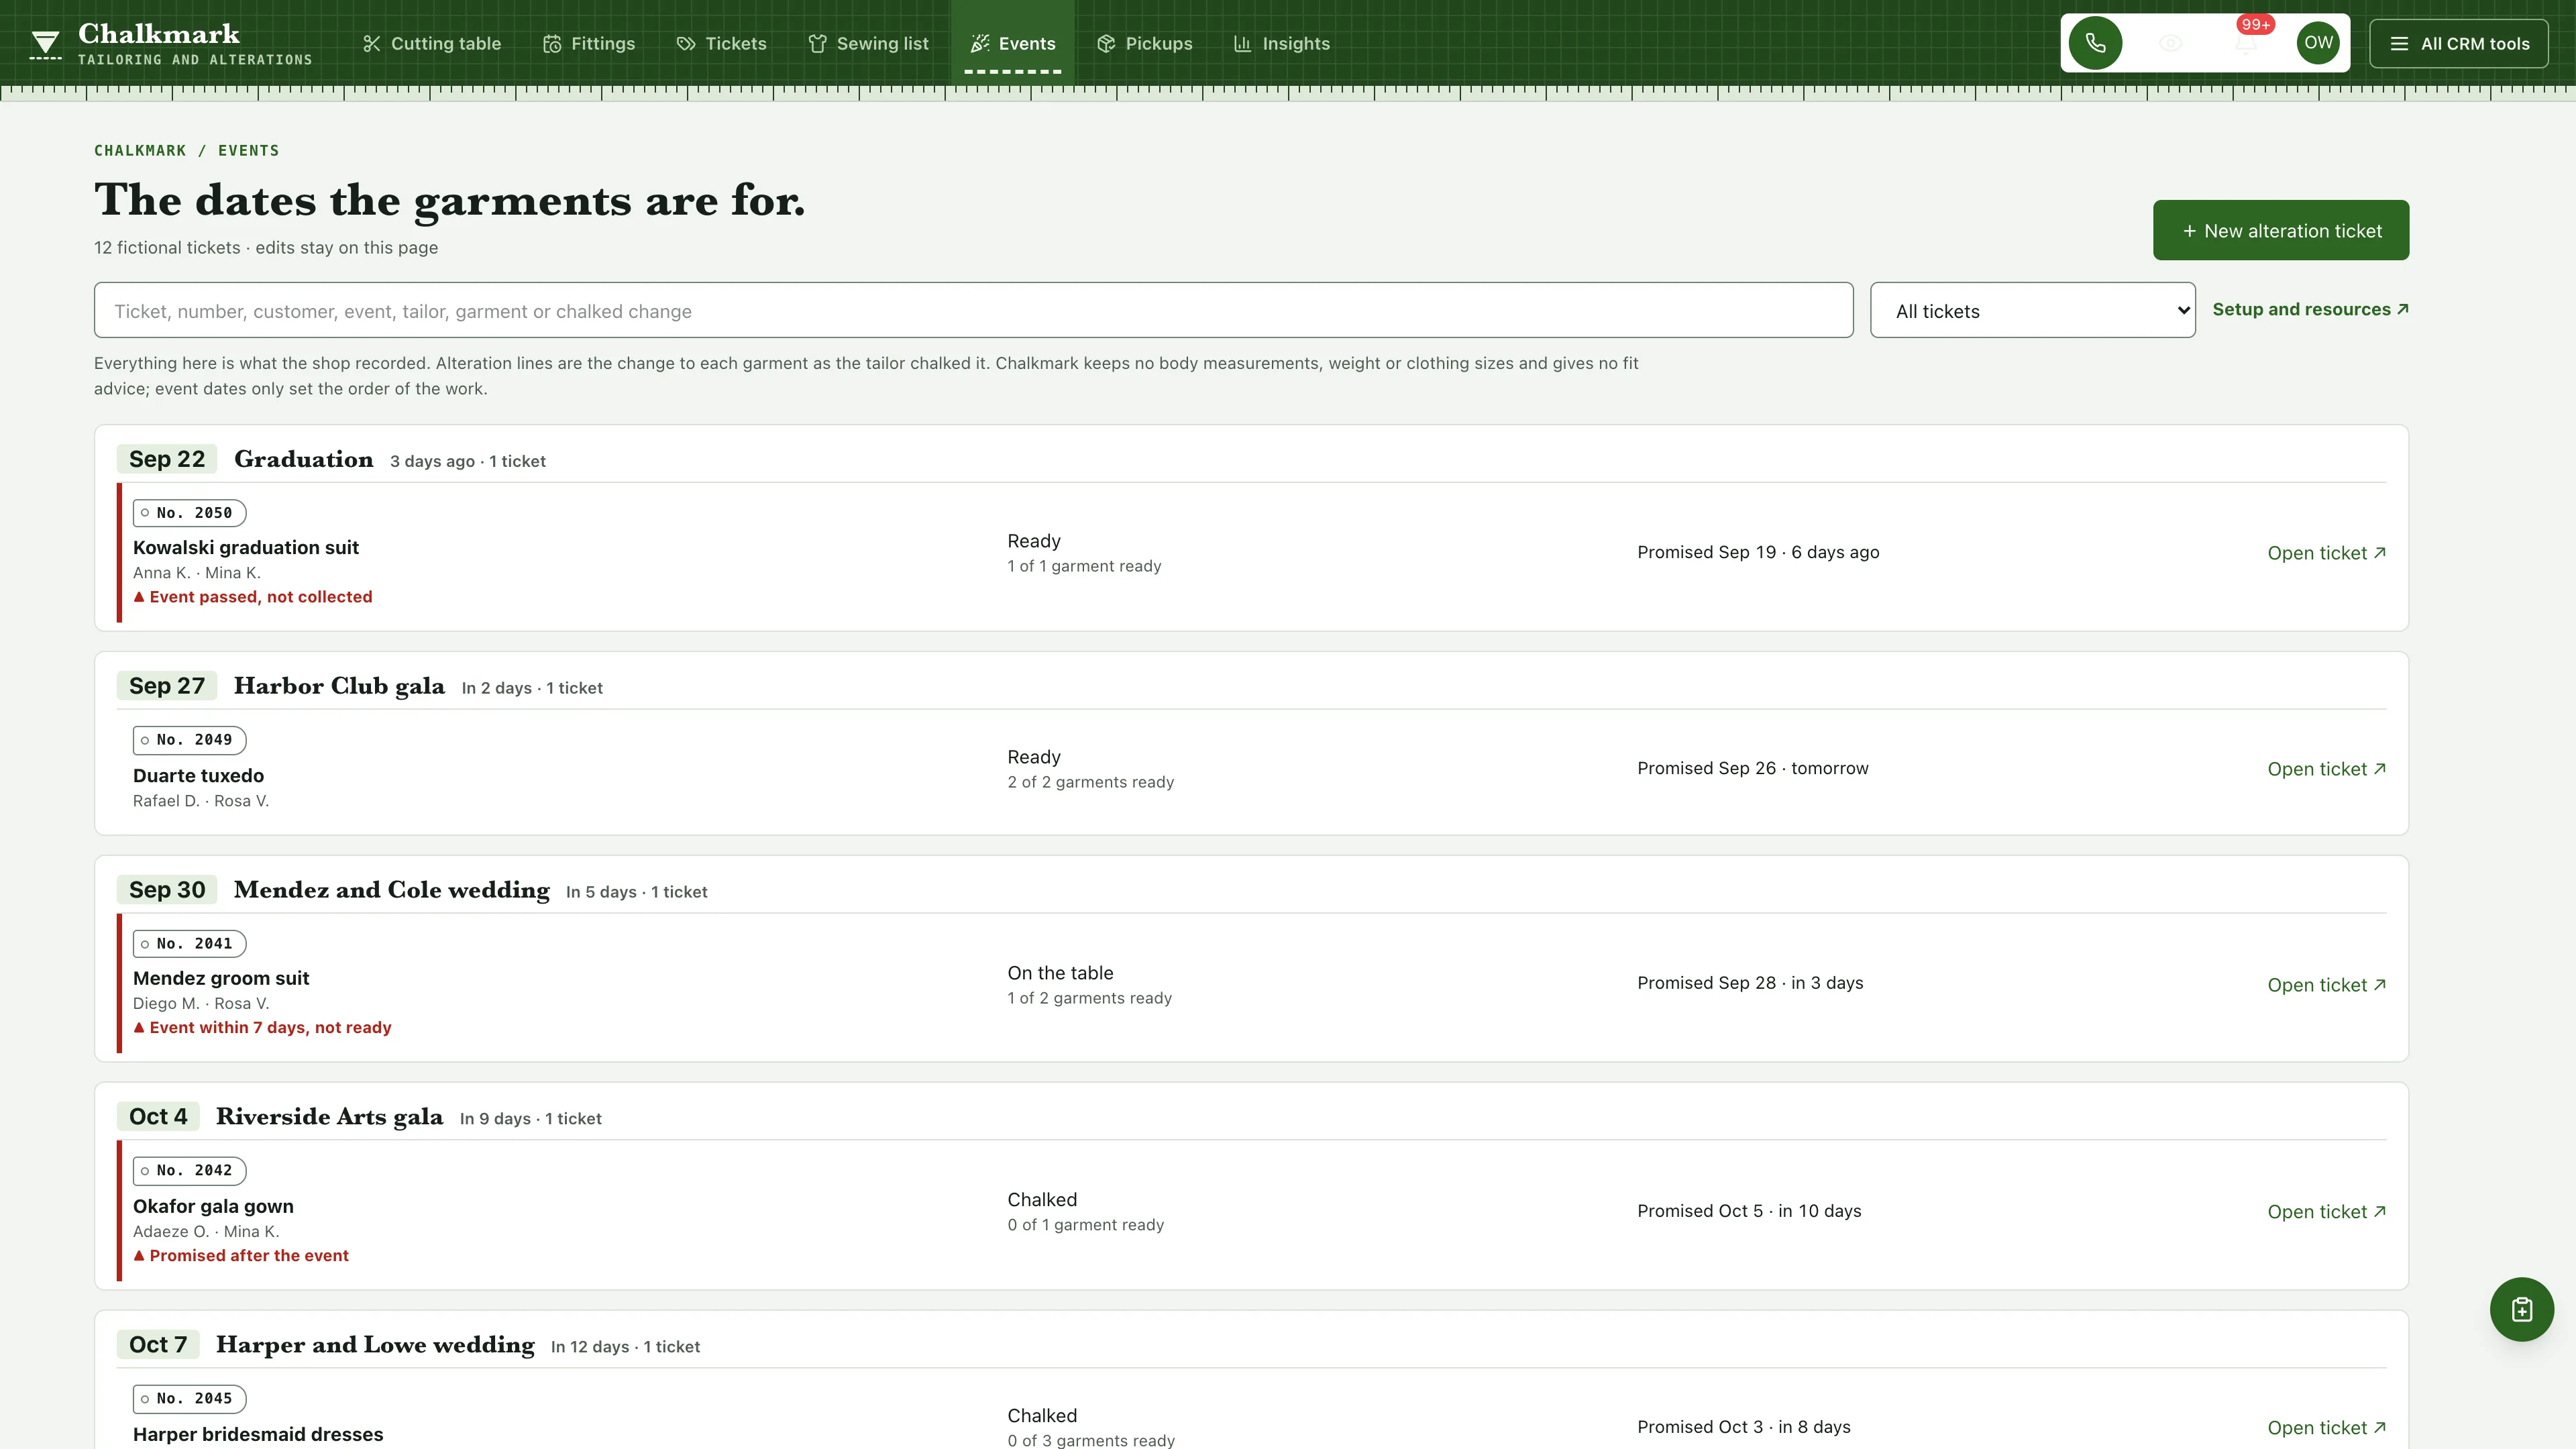Click the Mendez and Cole wedding heading
This screenshot has width=2576, height=1449.
pyautogui.click(x=392, y=890)
